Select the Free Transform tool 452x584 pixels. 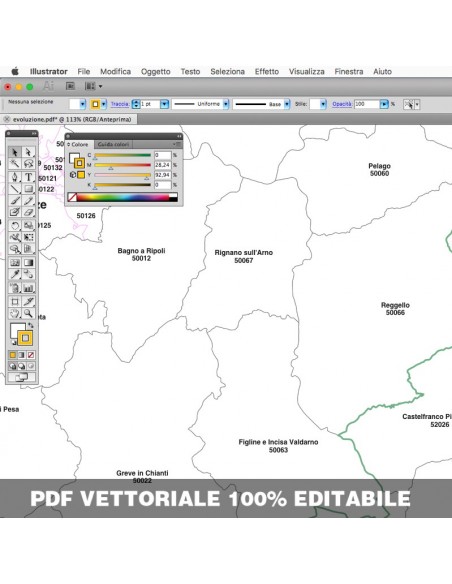tap(28, 237)
